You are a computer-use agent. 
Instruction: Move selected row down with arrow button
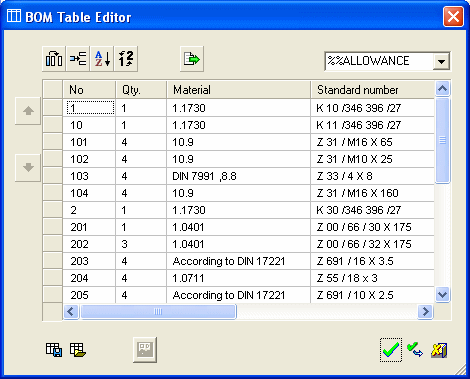[28, 167]
